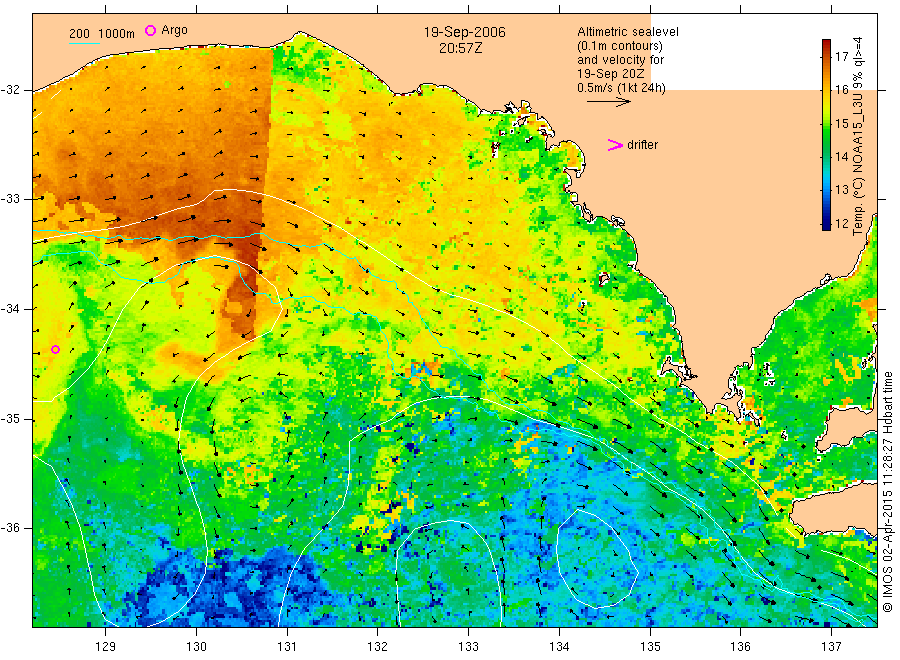Click the magenta Argo circle in legend

(x=150, y=30)
